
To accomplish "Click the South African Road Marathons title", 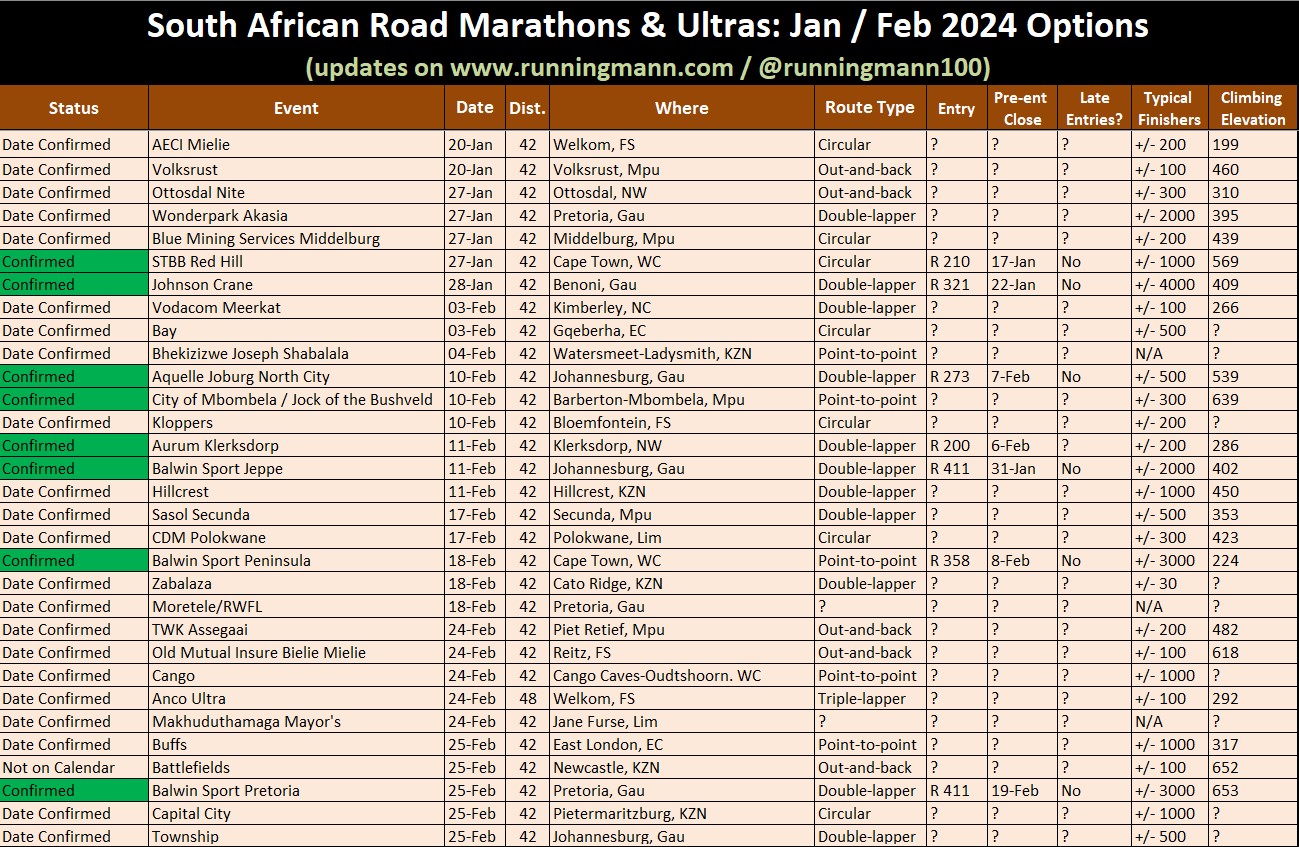I will (648, 25).
